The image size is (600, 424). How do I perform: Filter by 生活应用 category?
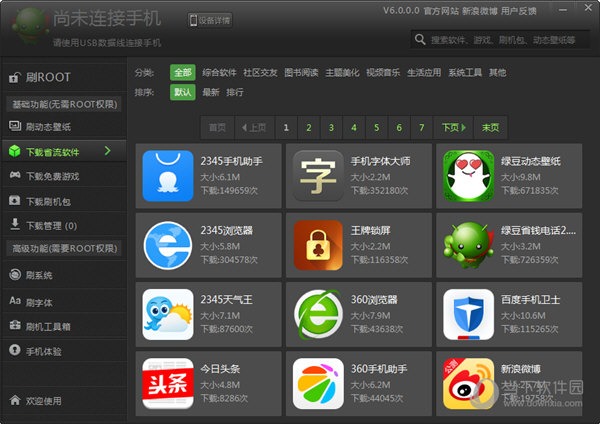[424, 72]
